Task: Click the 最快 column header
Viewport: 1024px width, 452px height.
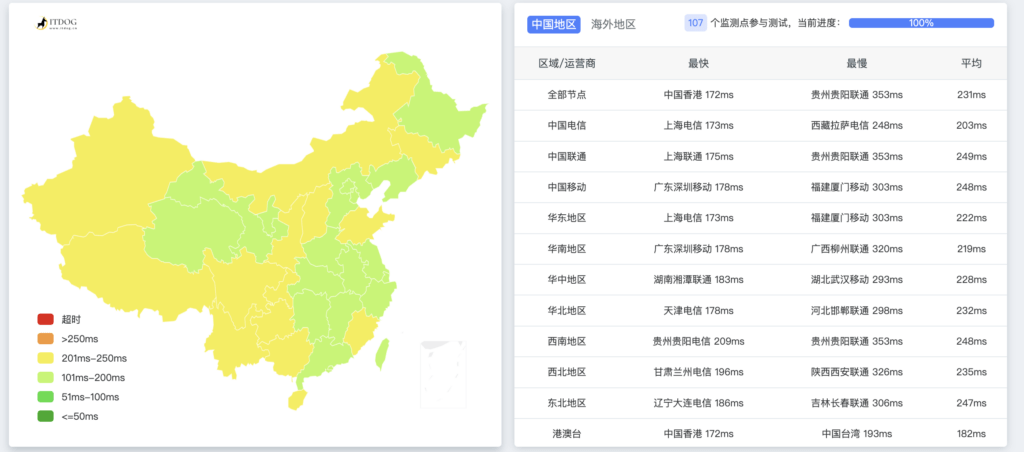Action: (698, 63)
